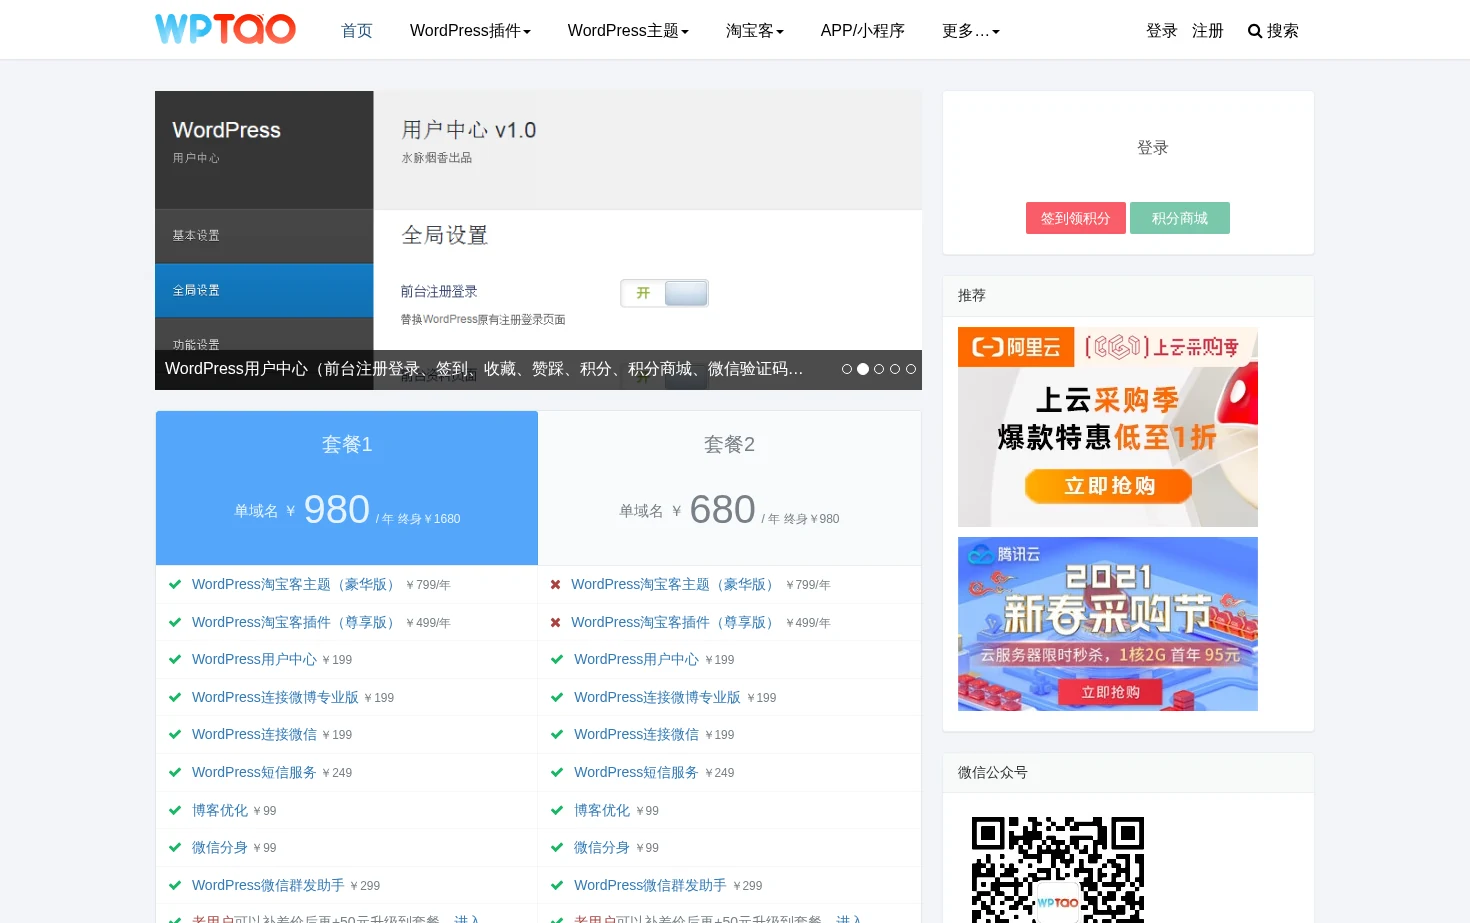The width and height of the screenshot is (1470, 923).
Task: Click the 登录 text in the sidebar panel
Action: pyautogui.click(x=1152, y=147)
